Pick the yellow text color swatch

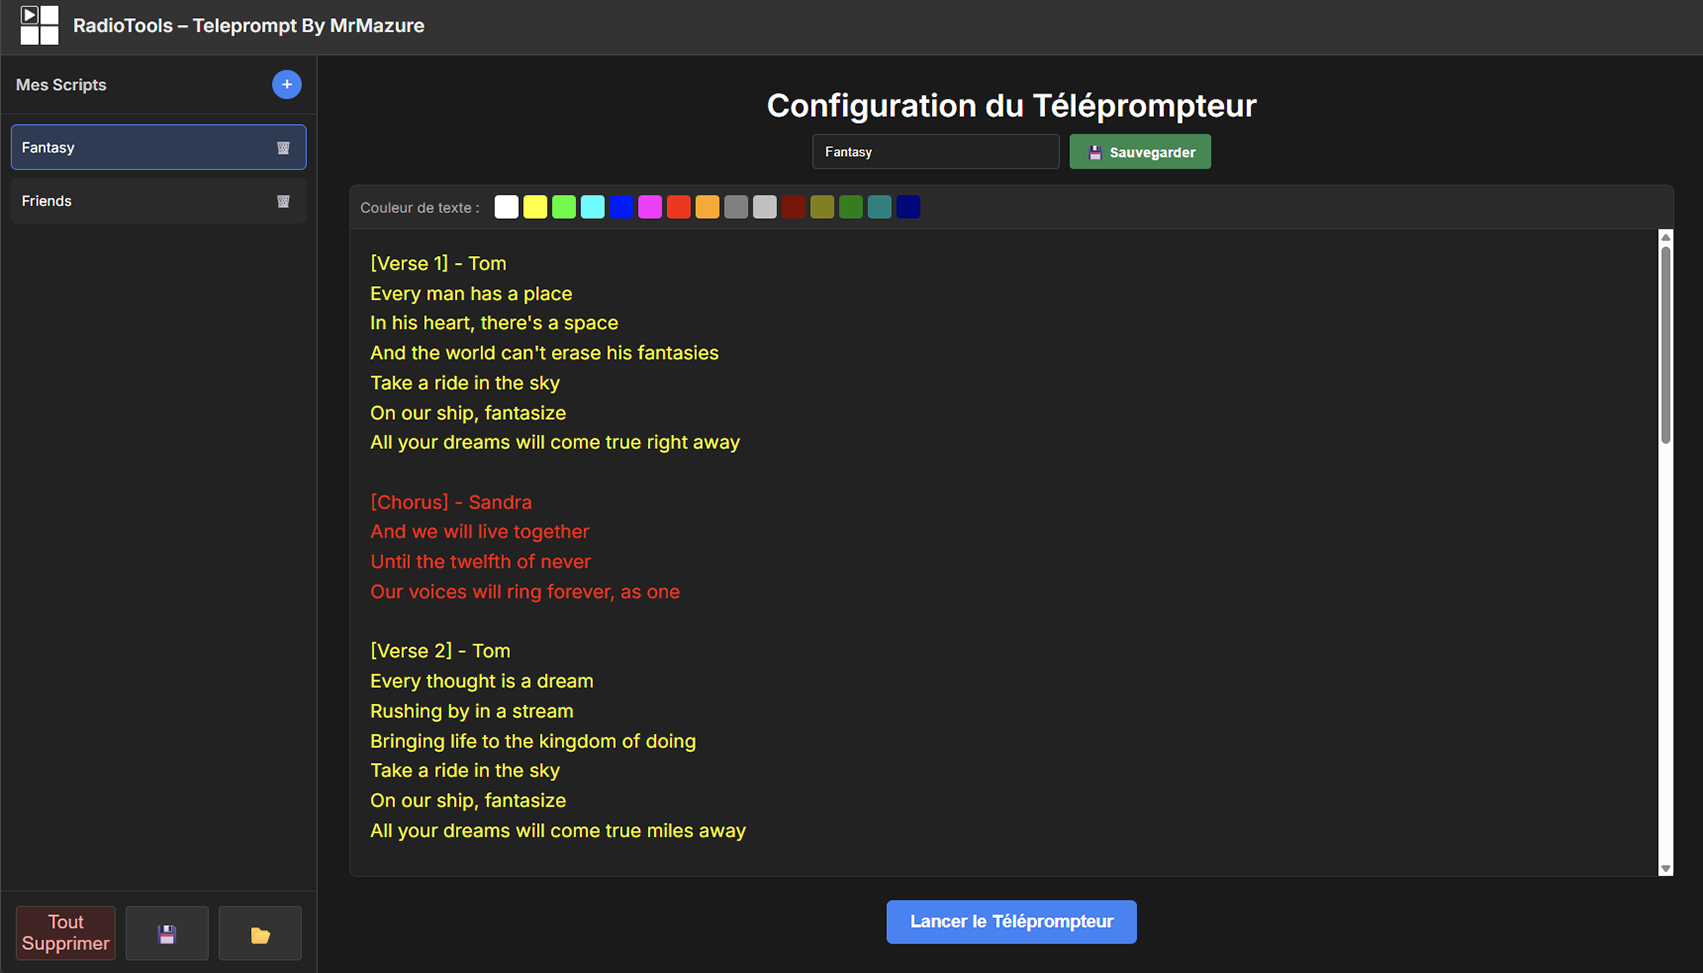536,207
